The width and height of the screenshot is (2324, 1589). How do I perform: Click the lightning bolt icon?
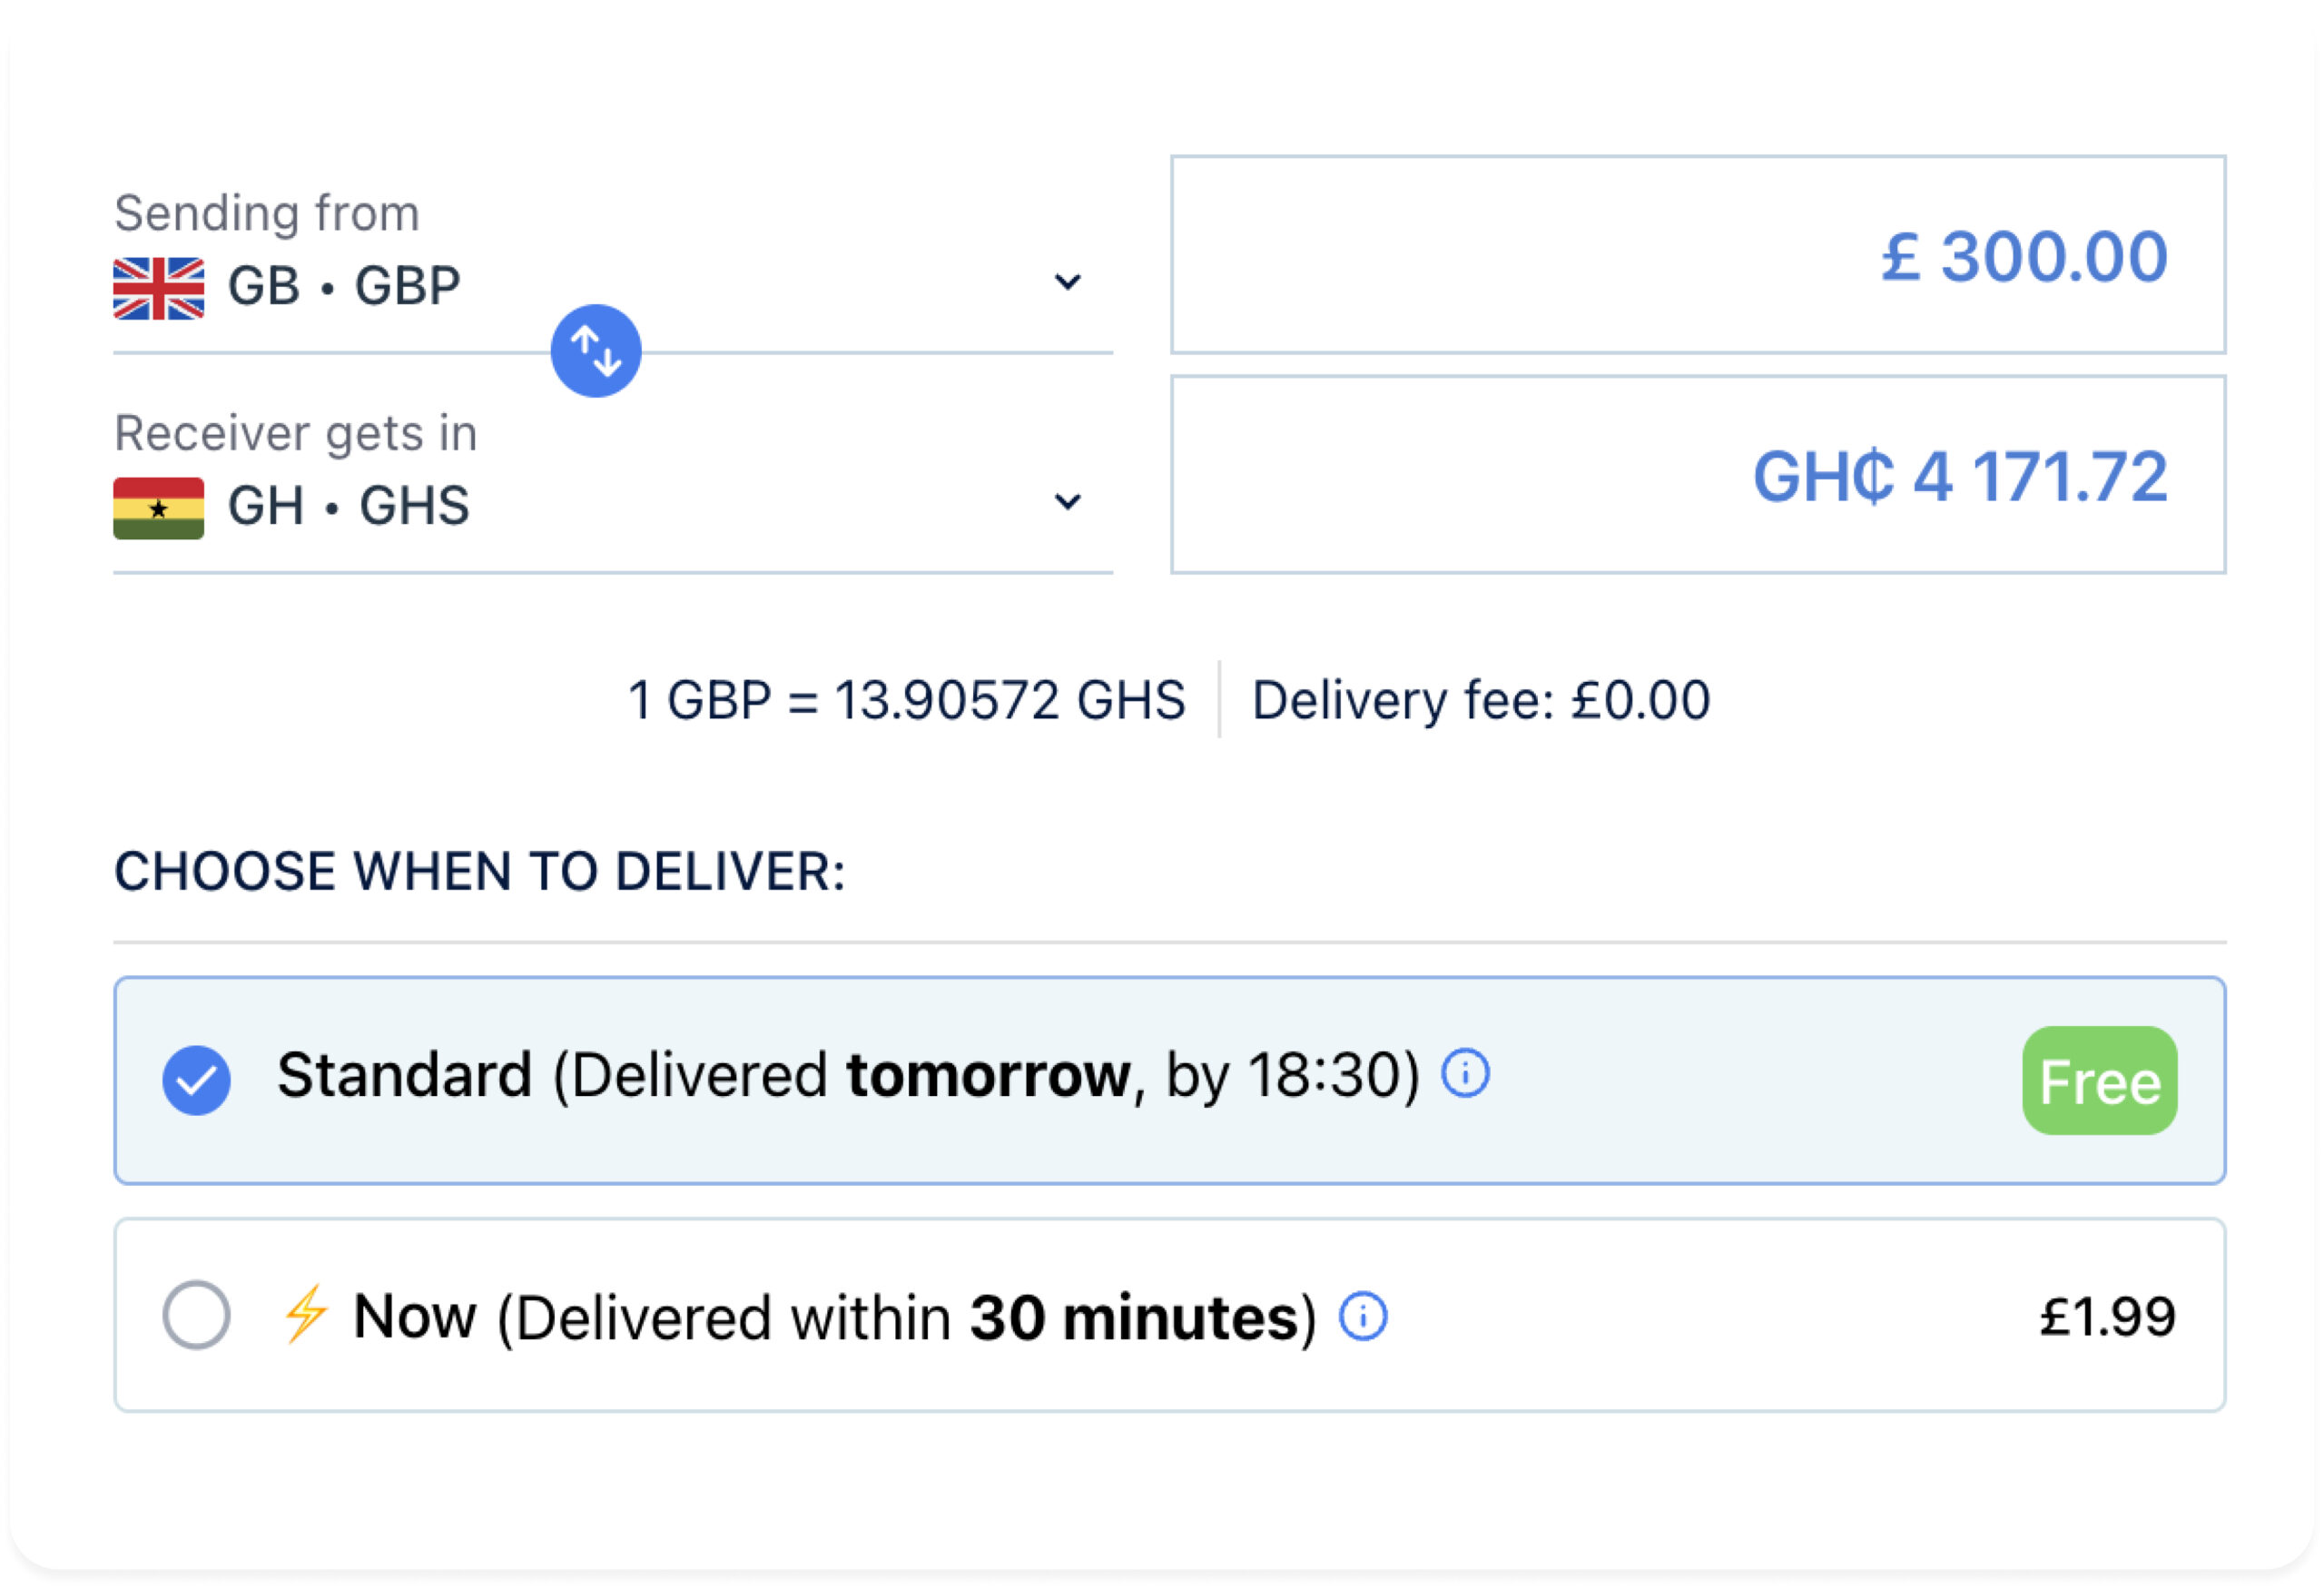pyautogui.click(x=306, y=1315)
